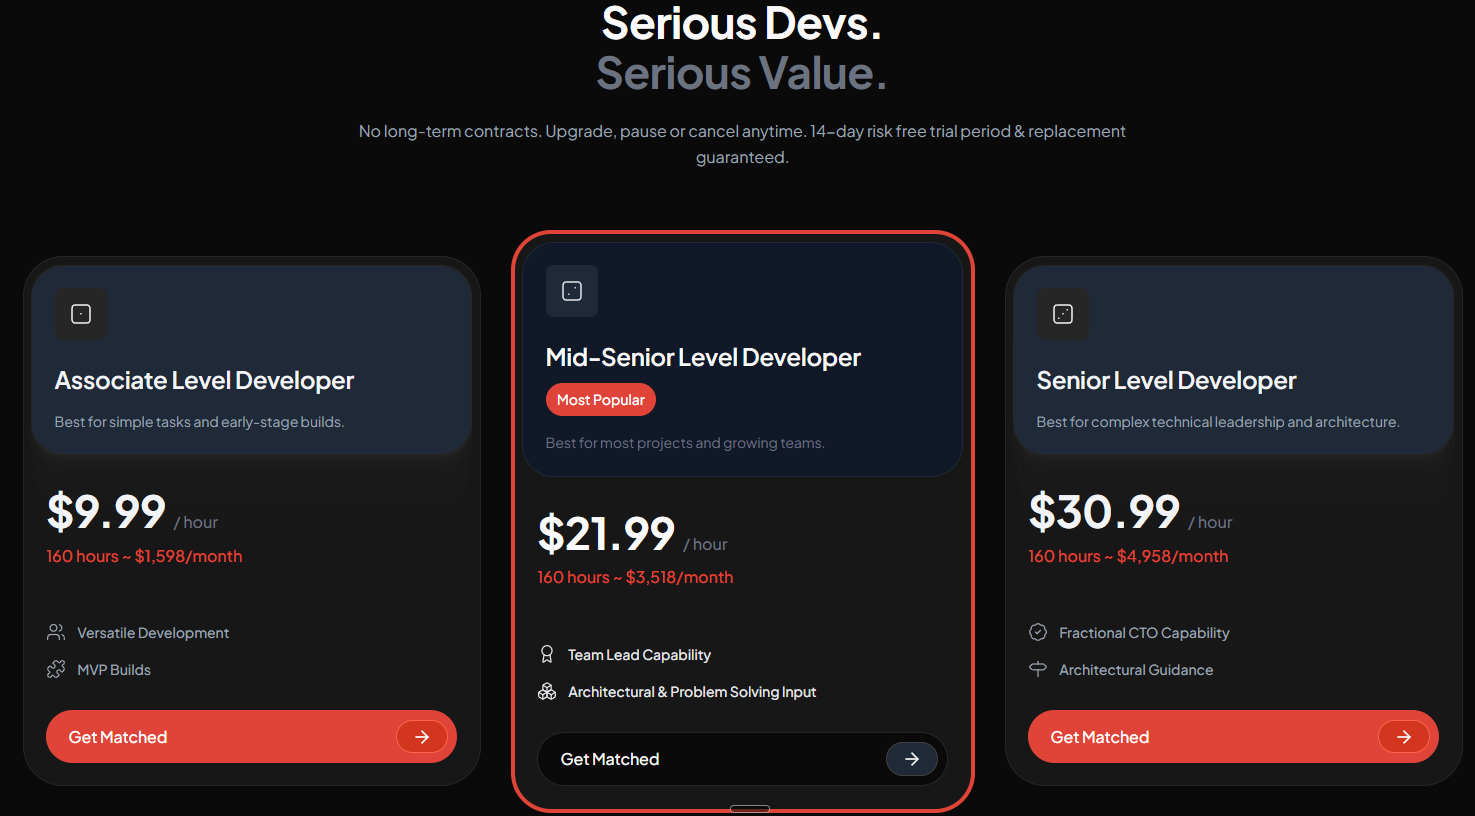1475x816 pixels.
Task: Click 'Best for complex technical leadership' description
Action: pos(1218,422)
